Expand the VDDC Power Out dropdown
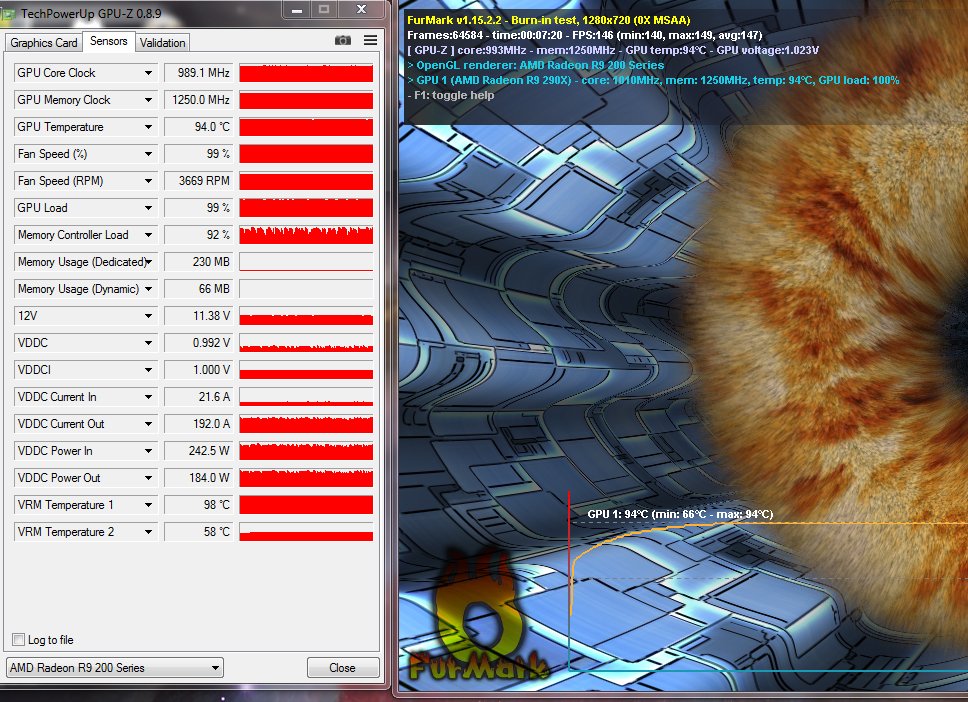 tap(148, 478)
